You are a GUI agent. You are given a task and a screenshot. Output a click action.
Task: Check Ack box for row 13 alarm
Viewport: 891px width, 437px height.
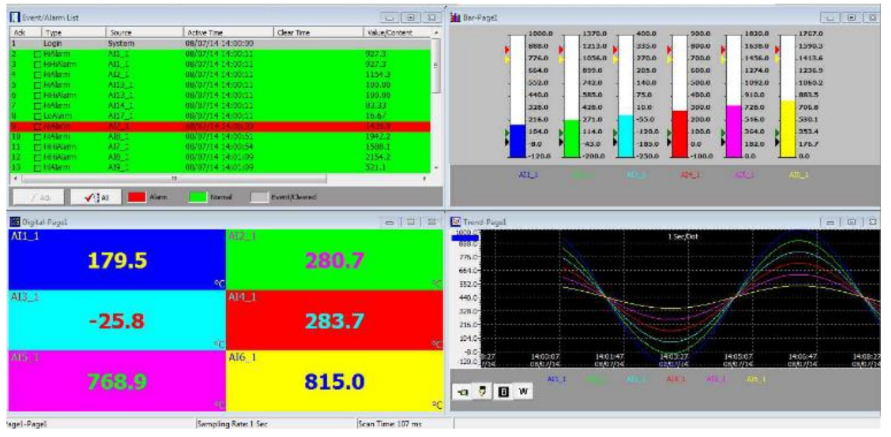tap(38, 168)
